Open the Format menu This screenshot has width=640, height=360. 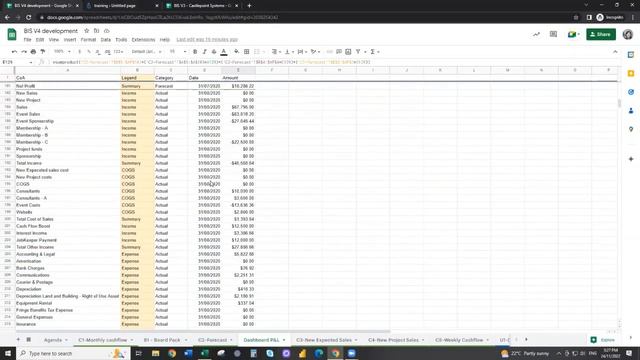pyautogui.click(x=88, y=40)
